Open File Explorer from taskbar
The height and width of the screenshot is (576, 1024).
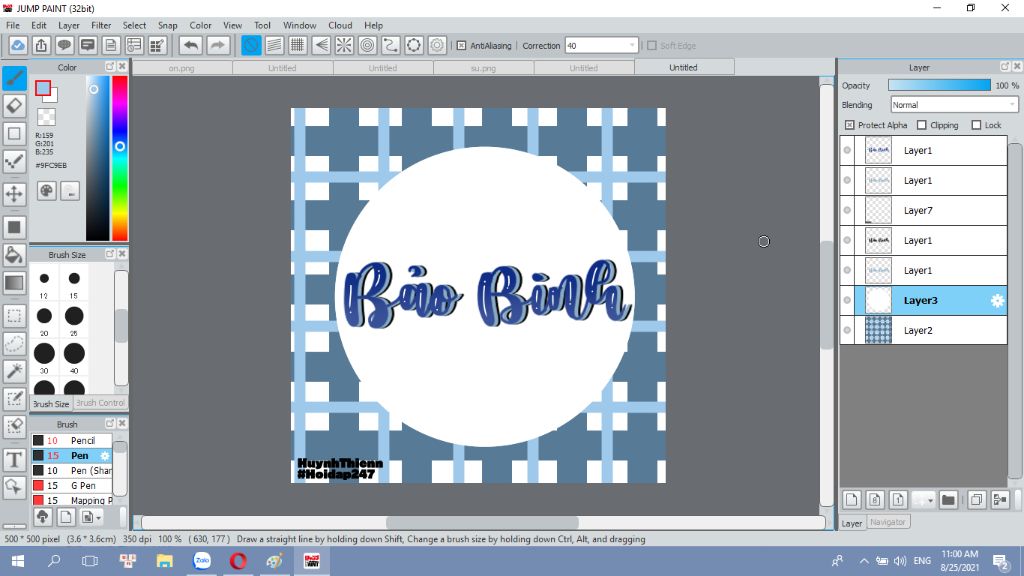coord(165,561)
